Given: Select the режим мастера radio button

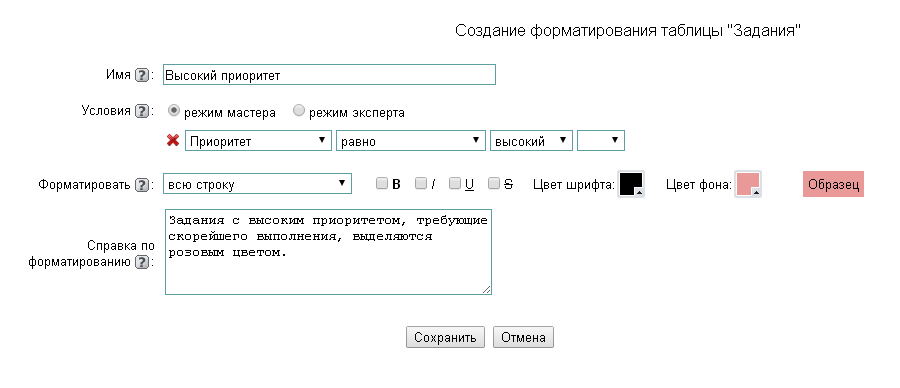Looking at the screenshot, I should tap(174, 111).
